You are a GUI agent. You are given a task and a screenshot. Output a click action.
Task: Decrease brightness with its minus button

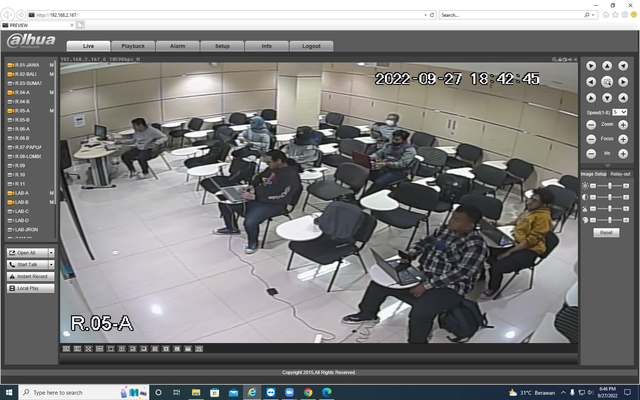click(x=593, y=186)
